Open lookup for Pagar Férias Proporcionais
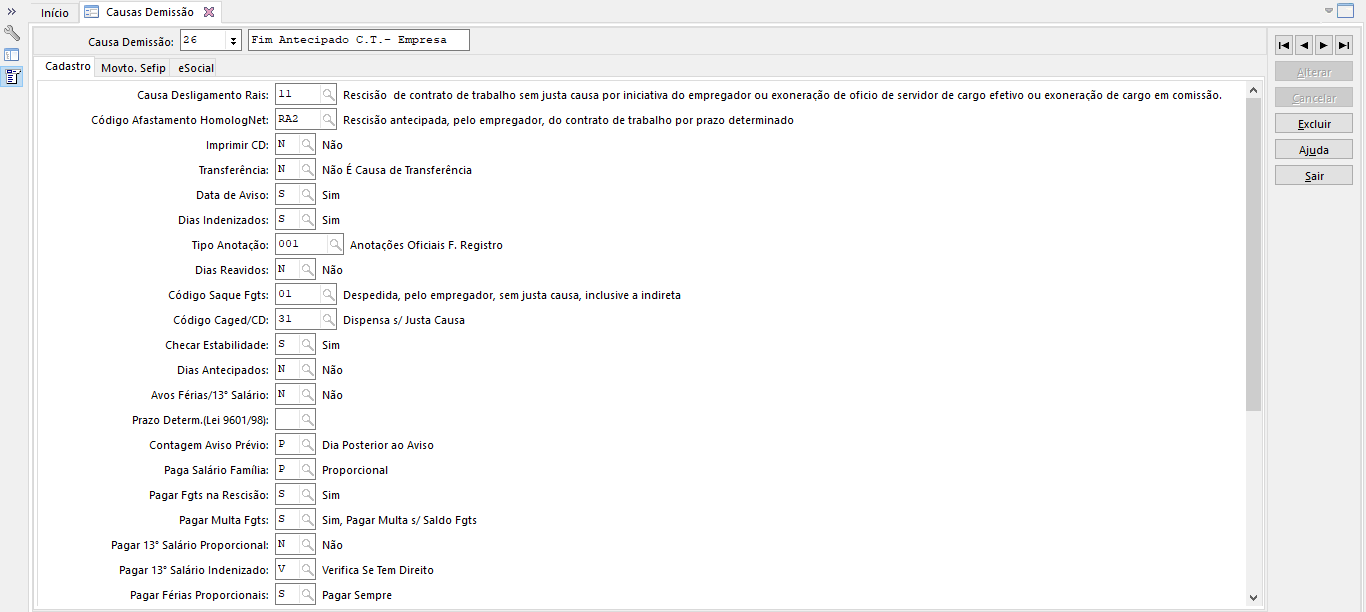The width and height of the screenshot is (1366, 612). pos(307,595)
